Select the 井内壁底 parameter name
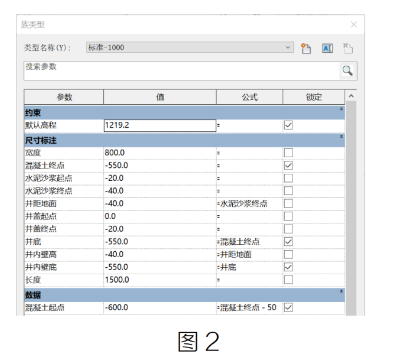The height and width of the screenshot is (364, 397). click(41, 267)
